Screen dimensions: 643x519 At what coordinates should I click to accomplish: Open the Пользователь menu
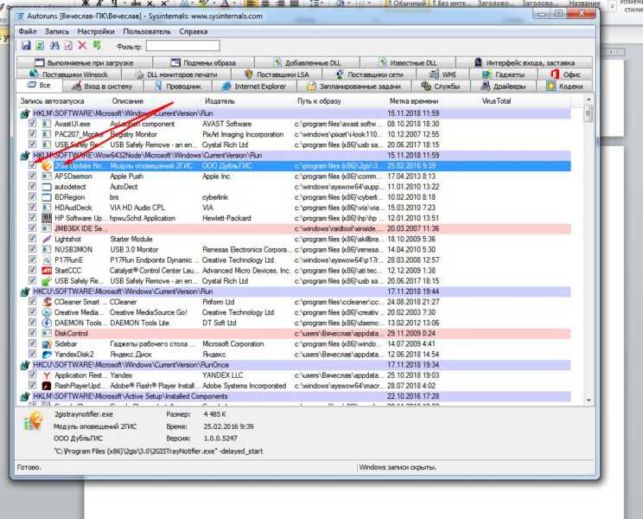click(x=146, y=32)
